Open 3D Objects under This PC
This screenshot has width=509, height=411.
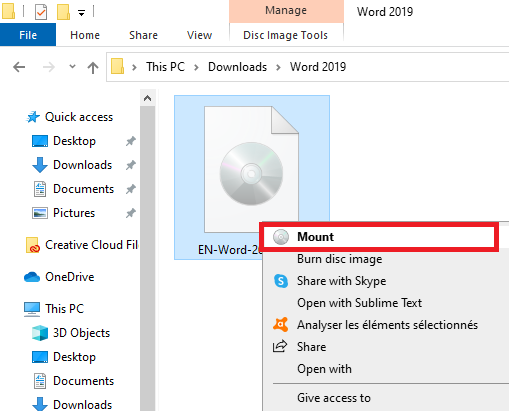pos(81,333)
